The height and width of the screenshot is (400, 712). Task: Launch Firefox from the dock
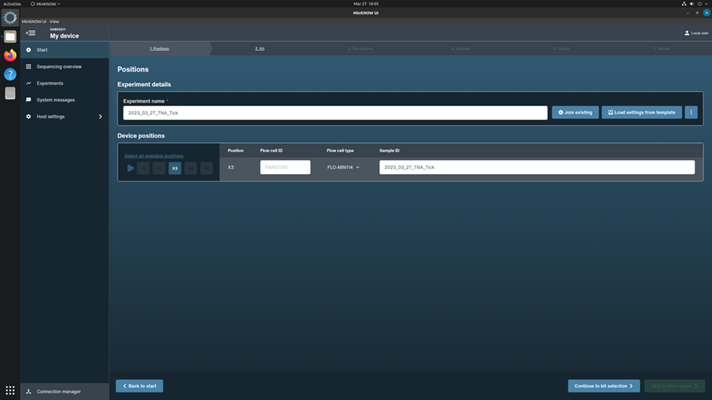click(10, 56)
